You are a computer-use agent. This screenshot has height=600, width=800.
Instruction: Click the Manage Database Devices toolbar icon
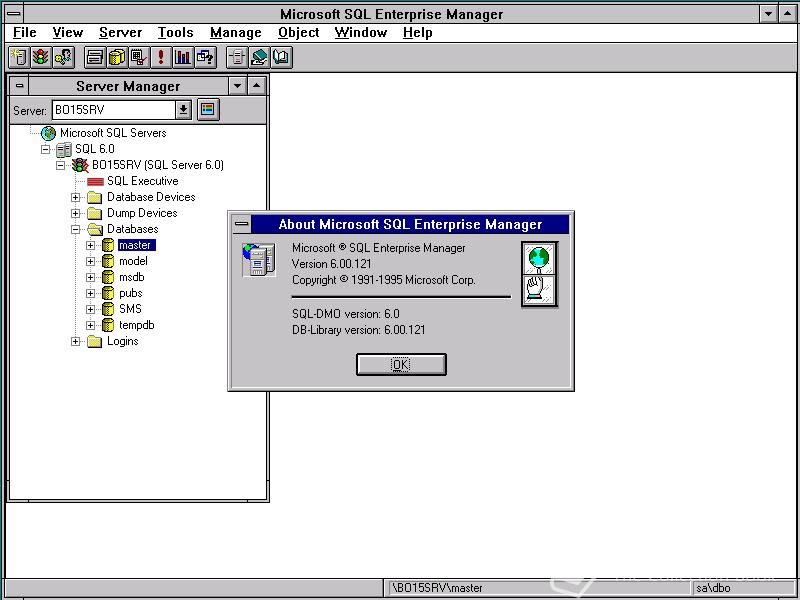point(94,57)
